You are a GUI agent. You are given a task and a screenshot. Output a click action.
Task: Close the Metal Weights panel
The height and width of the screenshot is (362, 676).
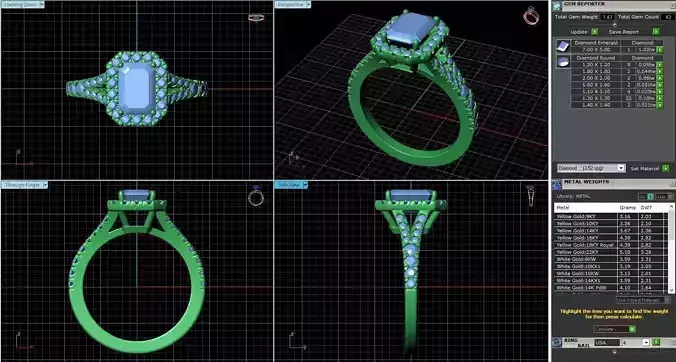tap(673, 184)
